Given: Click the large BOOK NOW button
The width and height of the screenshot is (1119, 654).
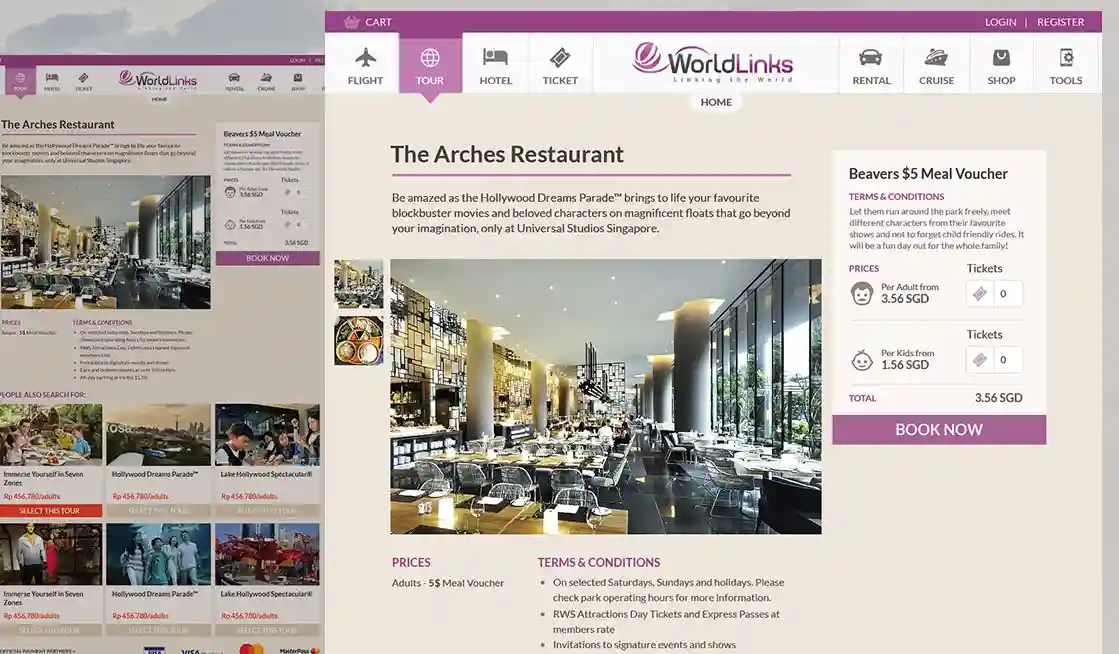Looking at the screenshot, I should (939, 430).
